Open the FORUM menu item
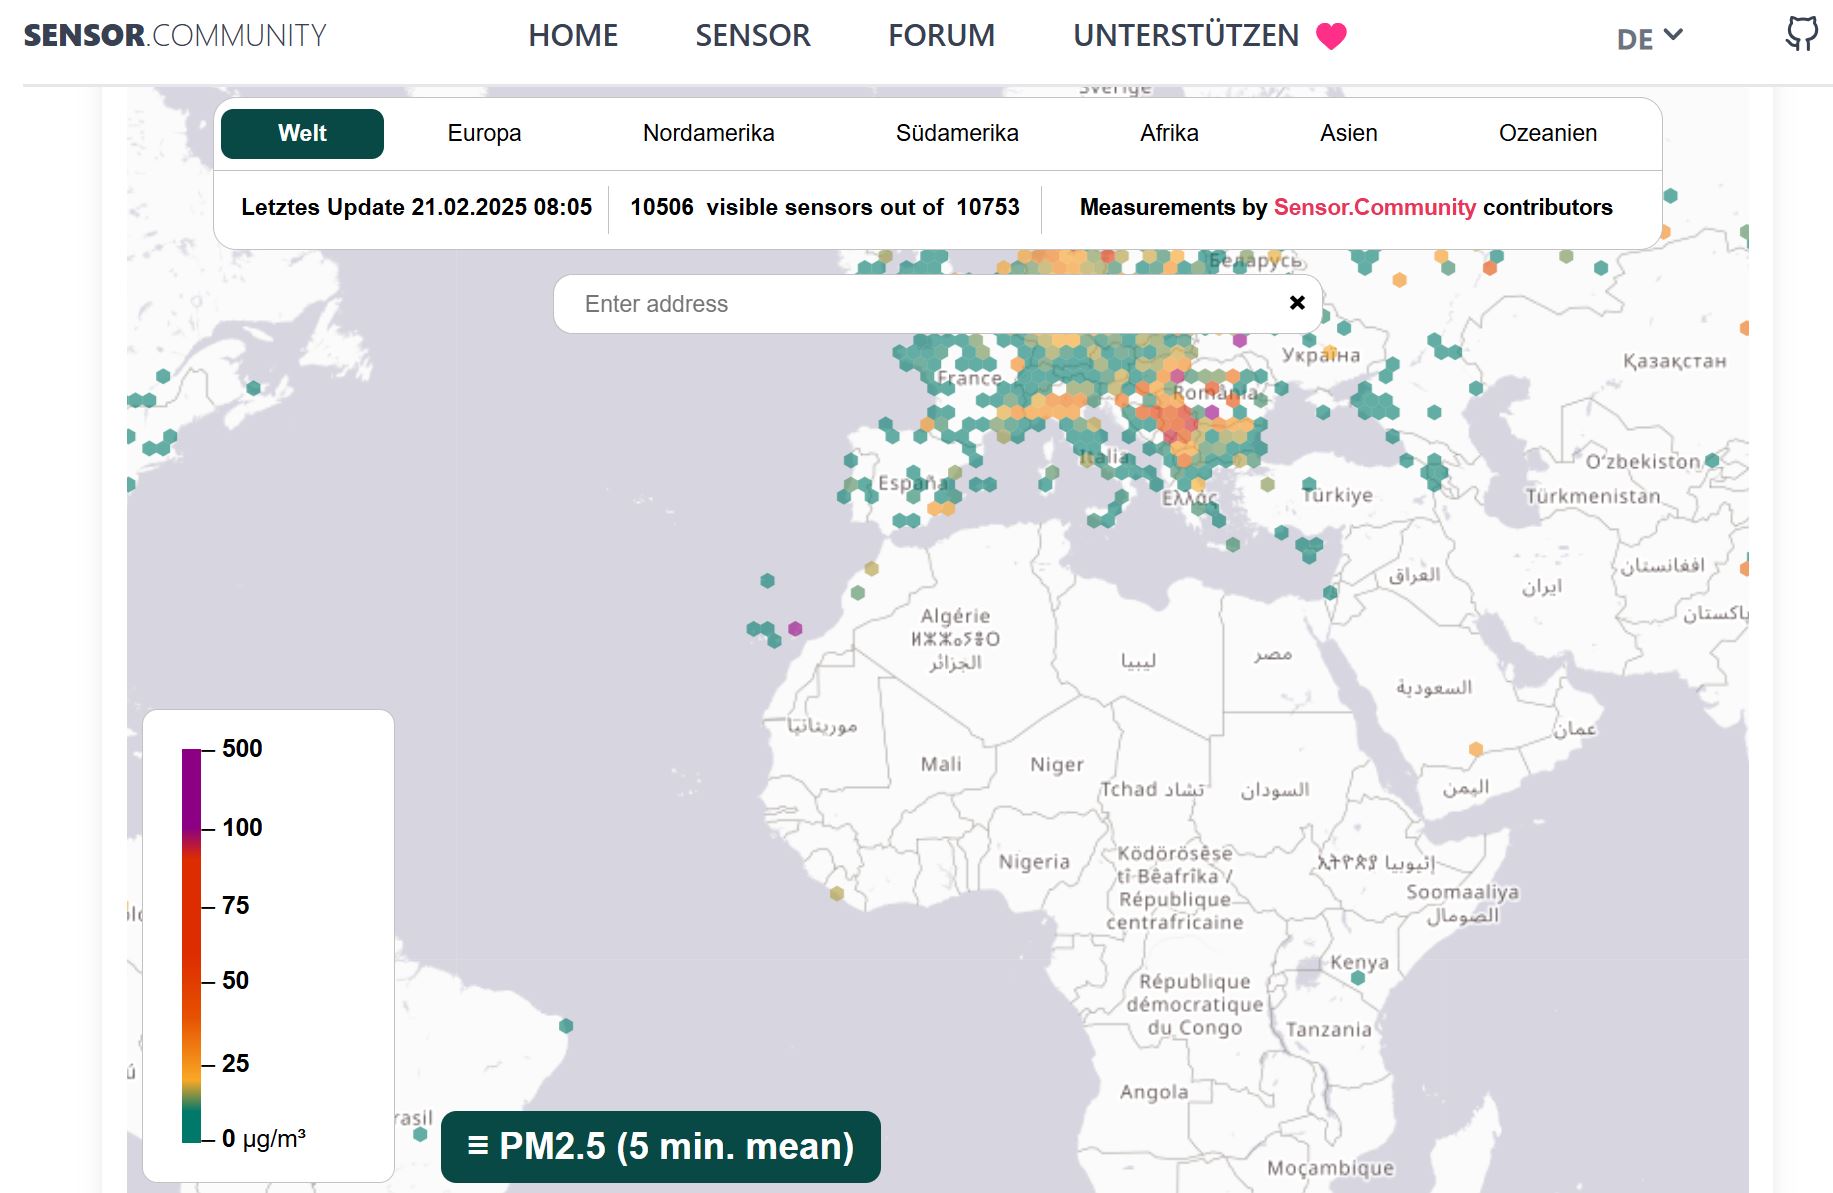Image resolution: width=1833 pixels, height=1193 pixels. point(940,35)
